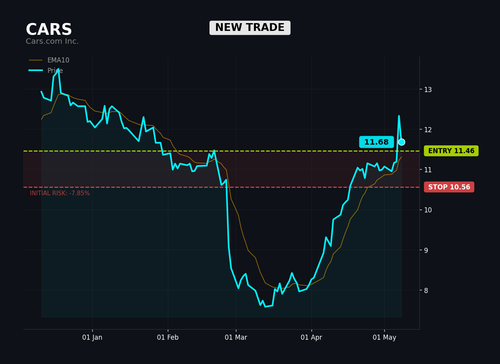Click the current price marker dot
Image resolution: width=500 pixels, height=364 pixels.
(x=402, y=142)
